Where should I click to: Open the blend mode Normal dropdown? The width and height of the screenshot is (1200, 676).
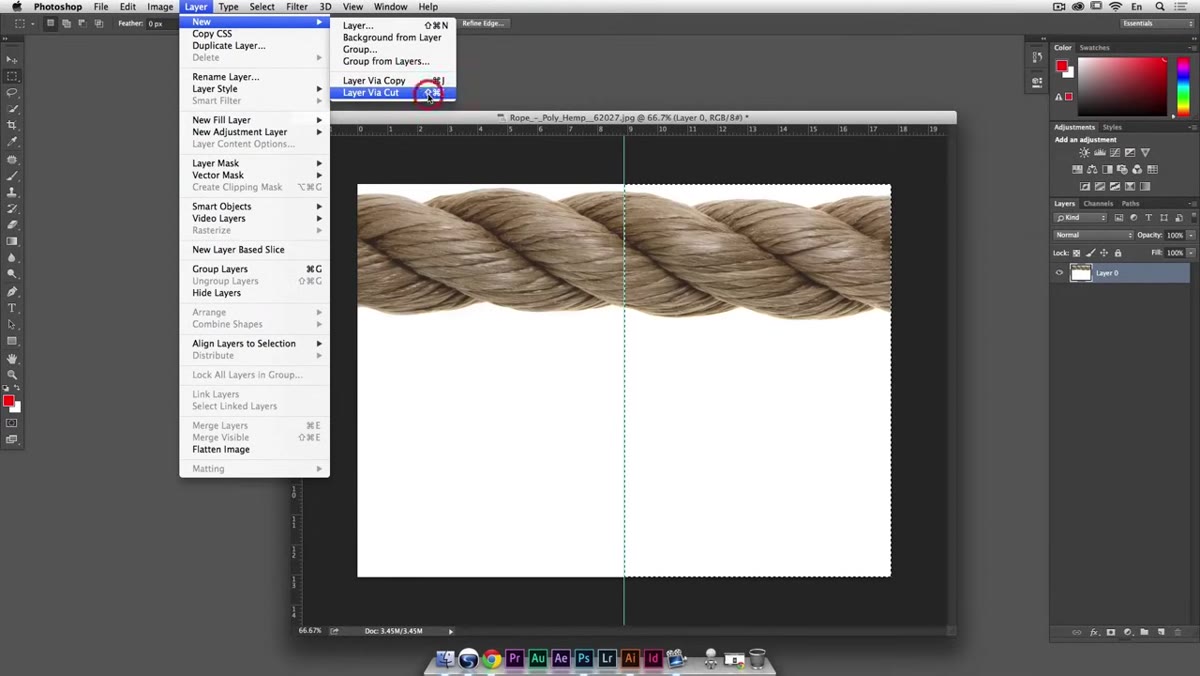coord(1094,235)
